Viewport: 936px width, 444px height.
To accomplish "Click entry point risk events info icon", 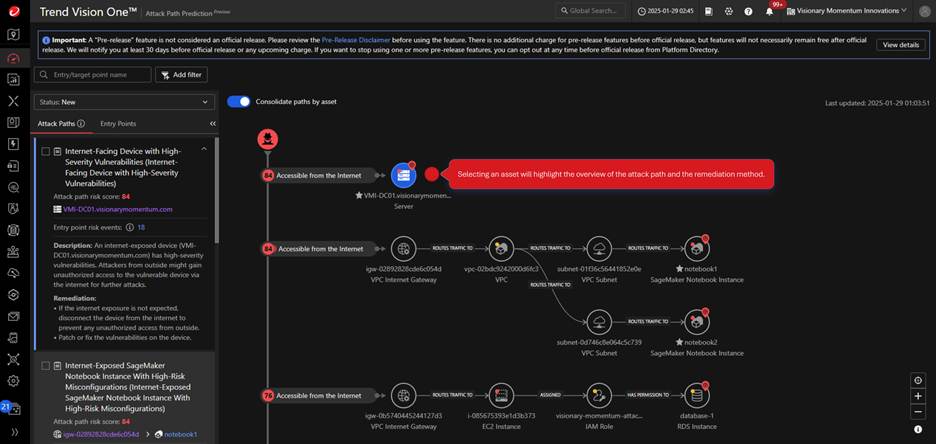I will coord(129,227).
